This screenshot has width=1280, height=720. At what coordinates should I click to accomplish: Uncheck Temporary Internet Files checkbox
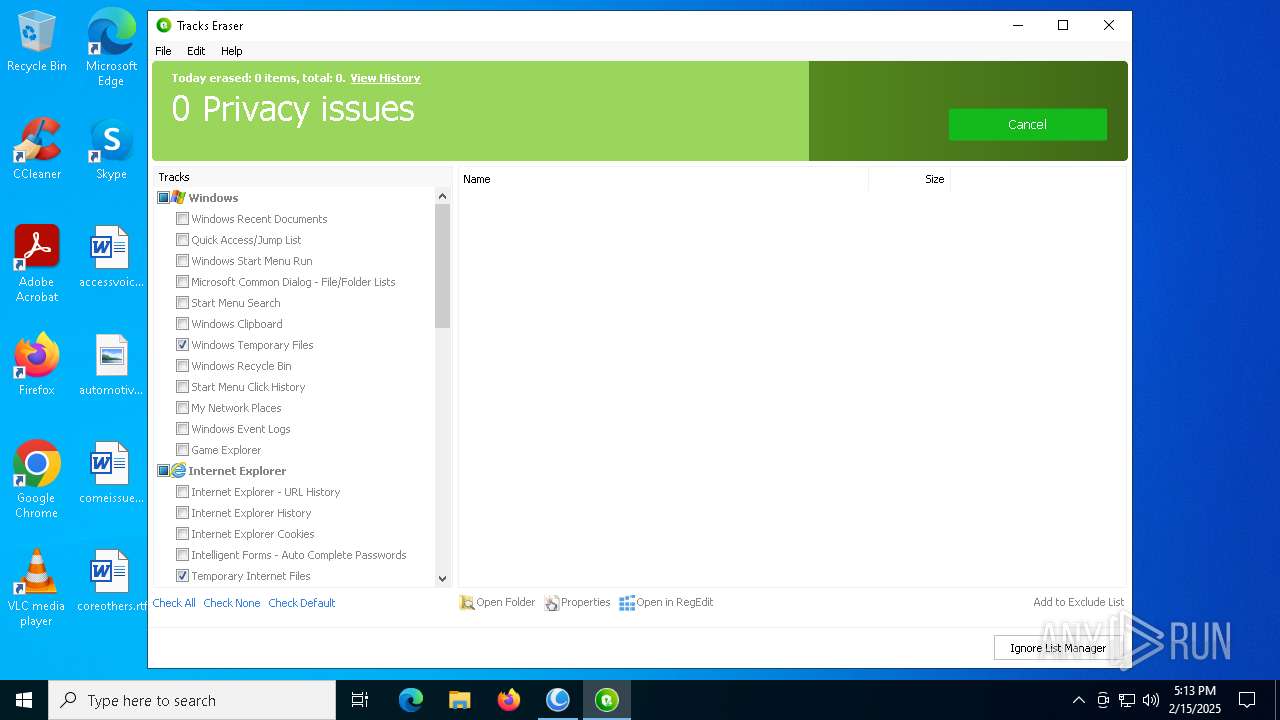182,576
